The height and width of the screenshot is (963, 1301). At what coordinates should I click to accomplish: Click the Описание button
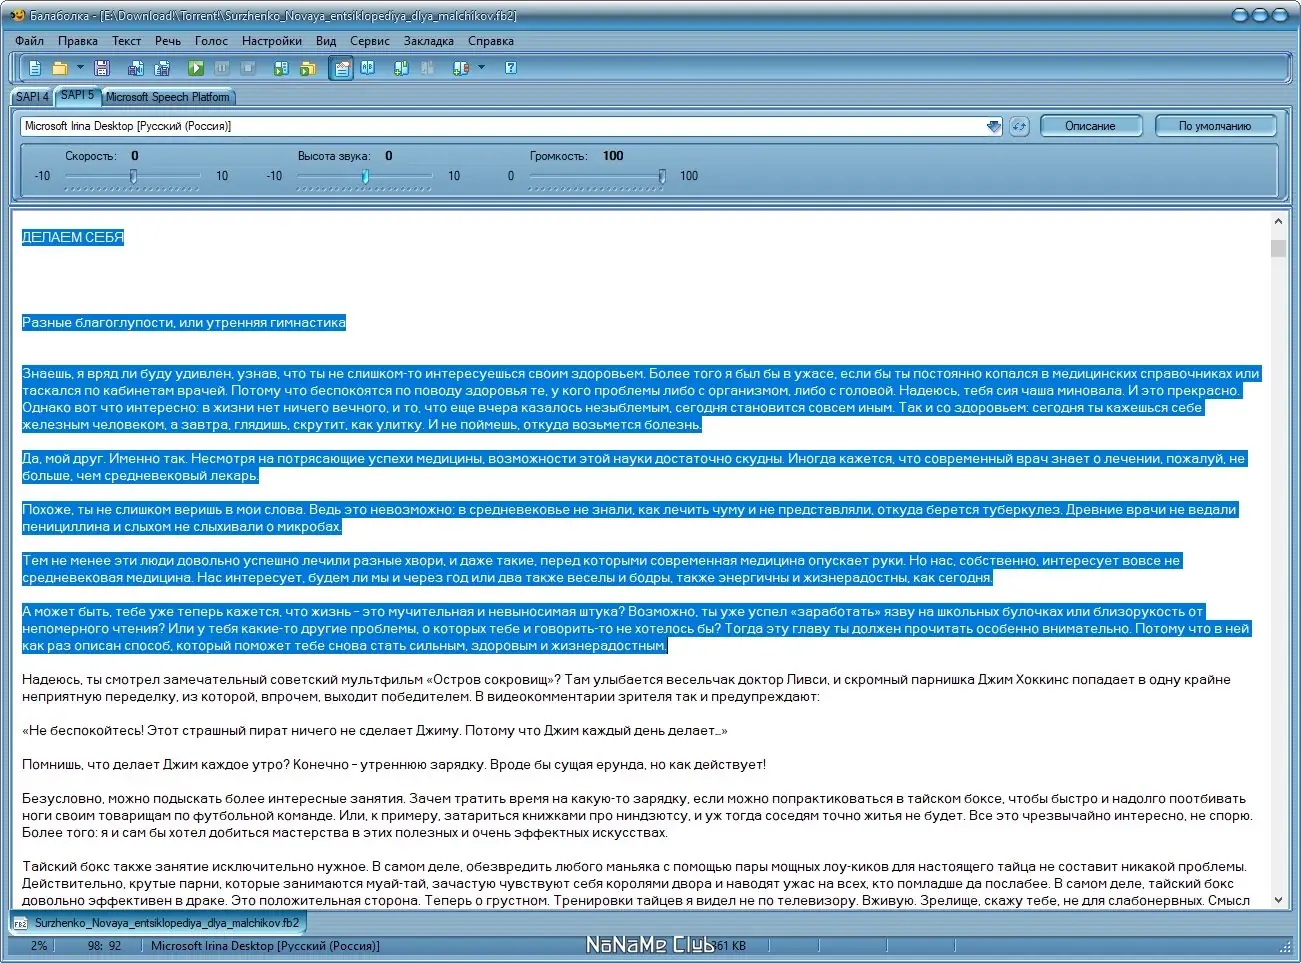coord(1090,126)
